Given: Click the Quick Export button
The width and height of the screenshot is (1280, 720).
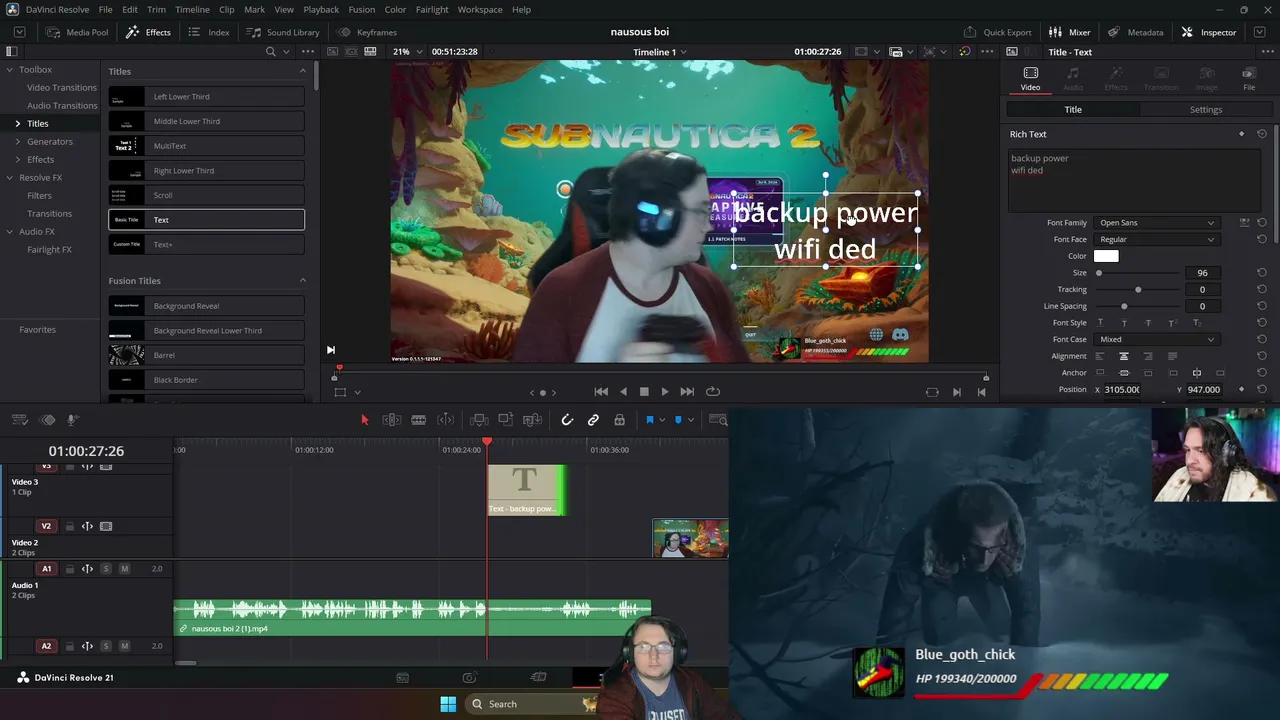Looking at the screenshot, I should tap(997, 32).
